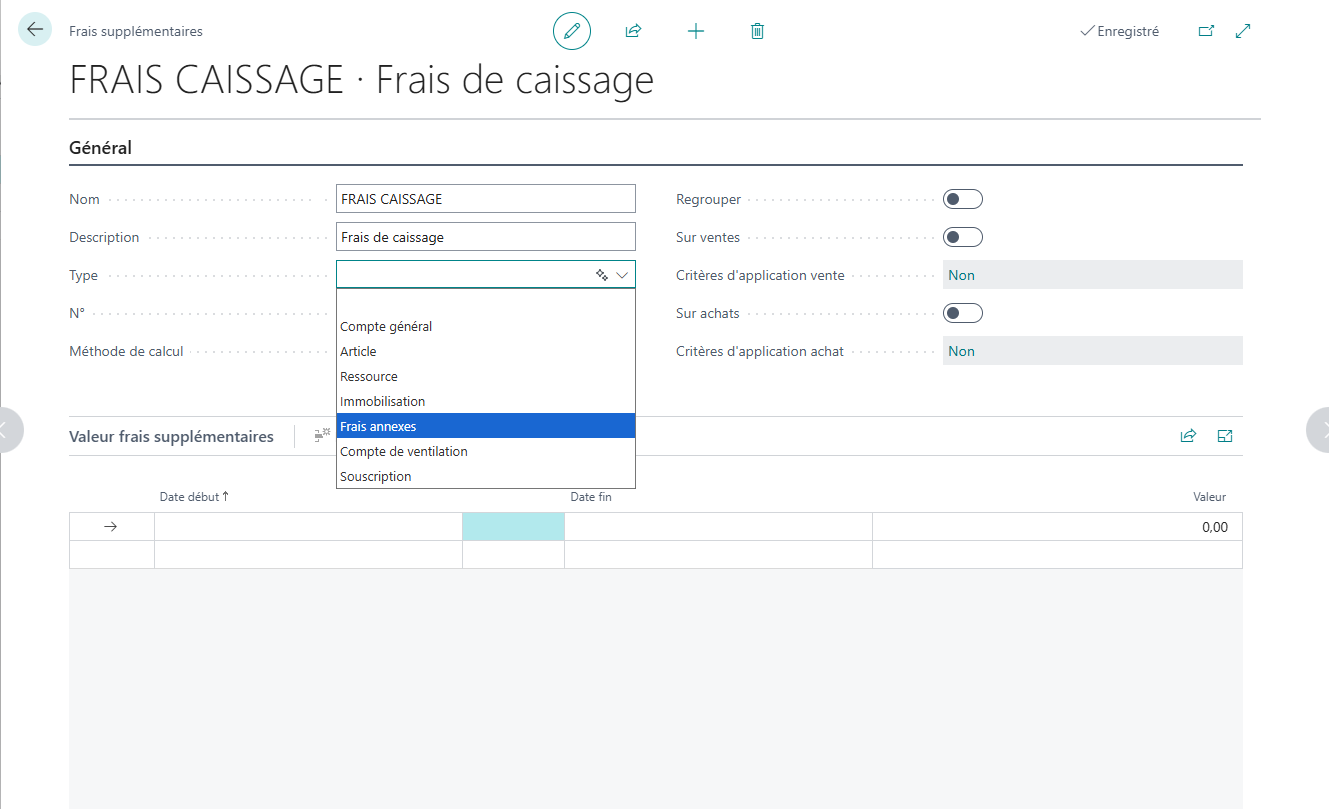Turn on the Sur achats switch
1329x809 pixels.
coord(963,313)
